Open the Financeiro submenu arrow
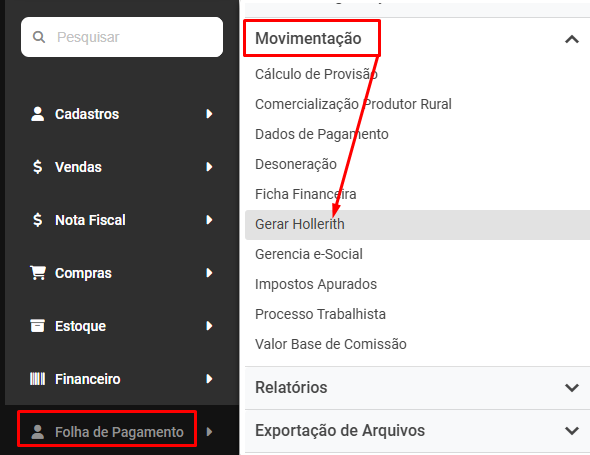Image resolution: width=590 pixels, height=455 pixels. point(209,379)
